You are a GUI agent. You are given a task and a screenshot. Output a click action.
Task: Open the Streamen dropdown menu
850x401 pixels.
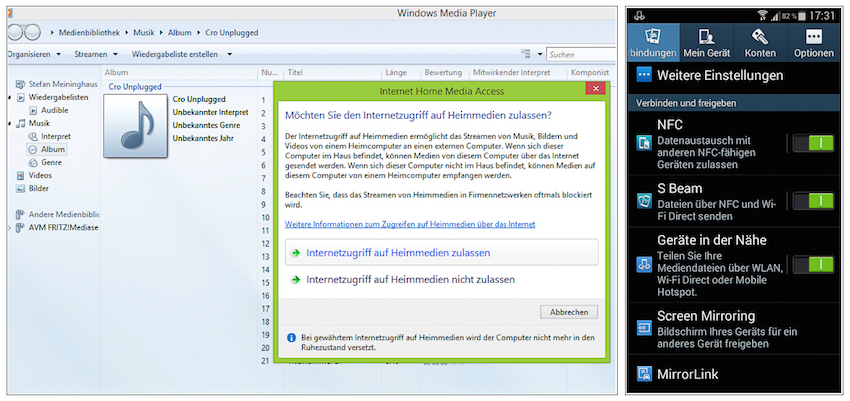[96, 54]
